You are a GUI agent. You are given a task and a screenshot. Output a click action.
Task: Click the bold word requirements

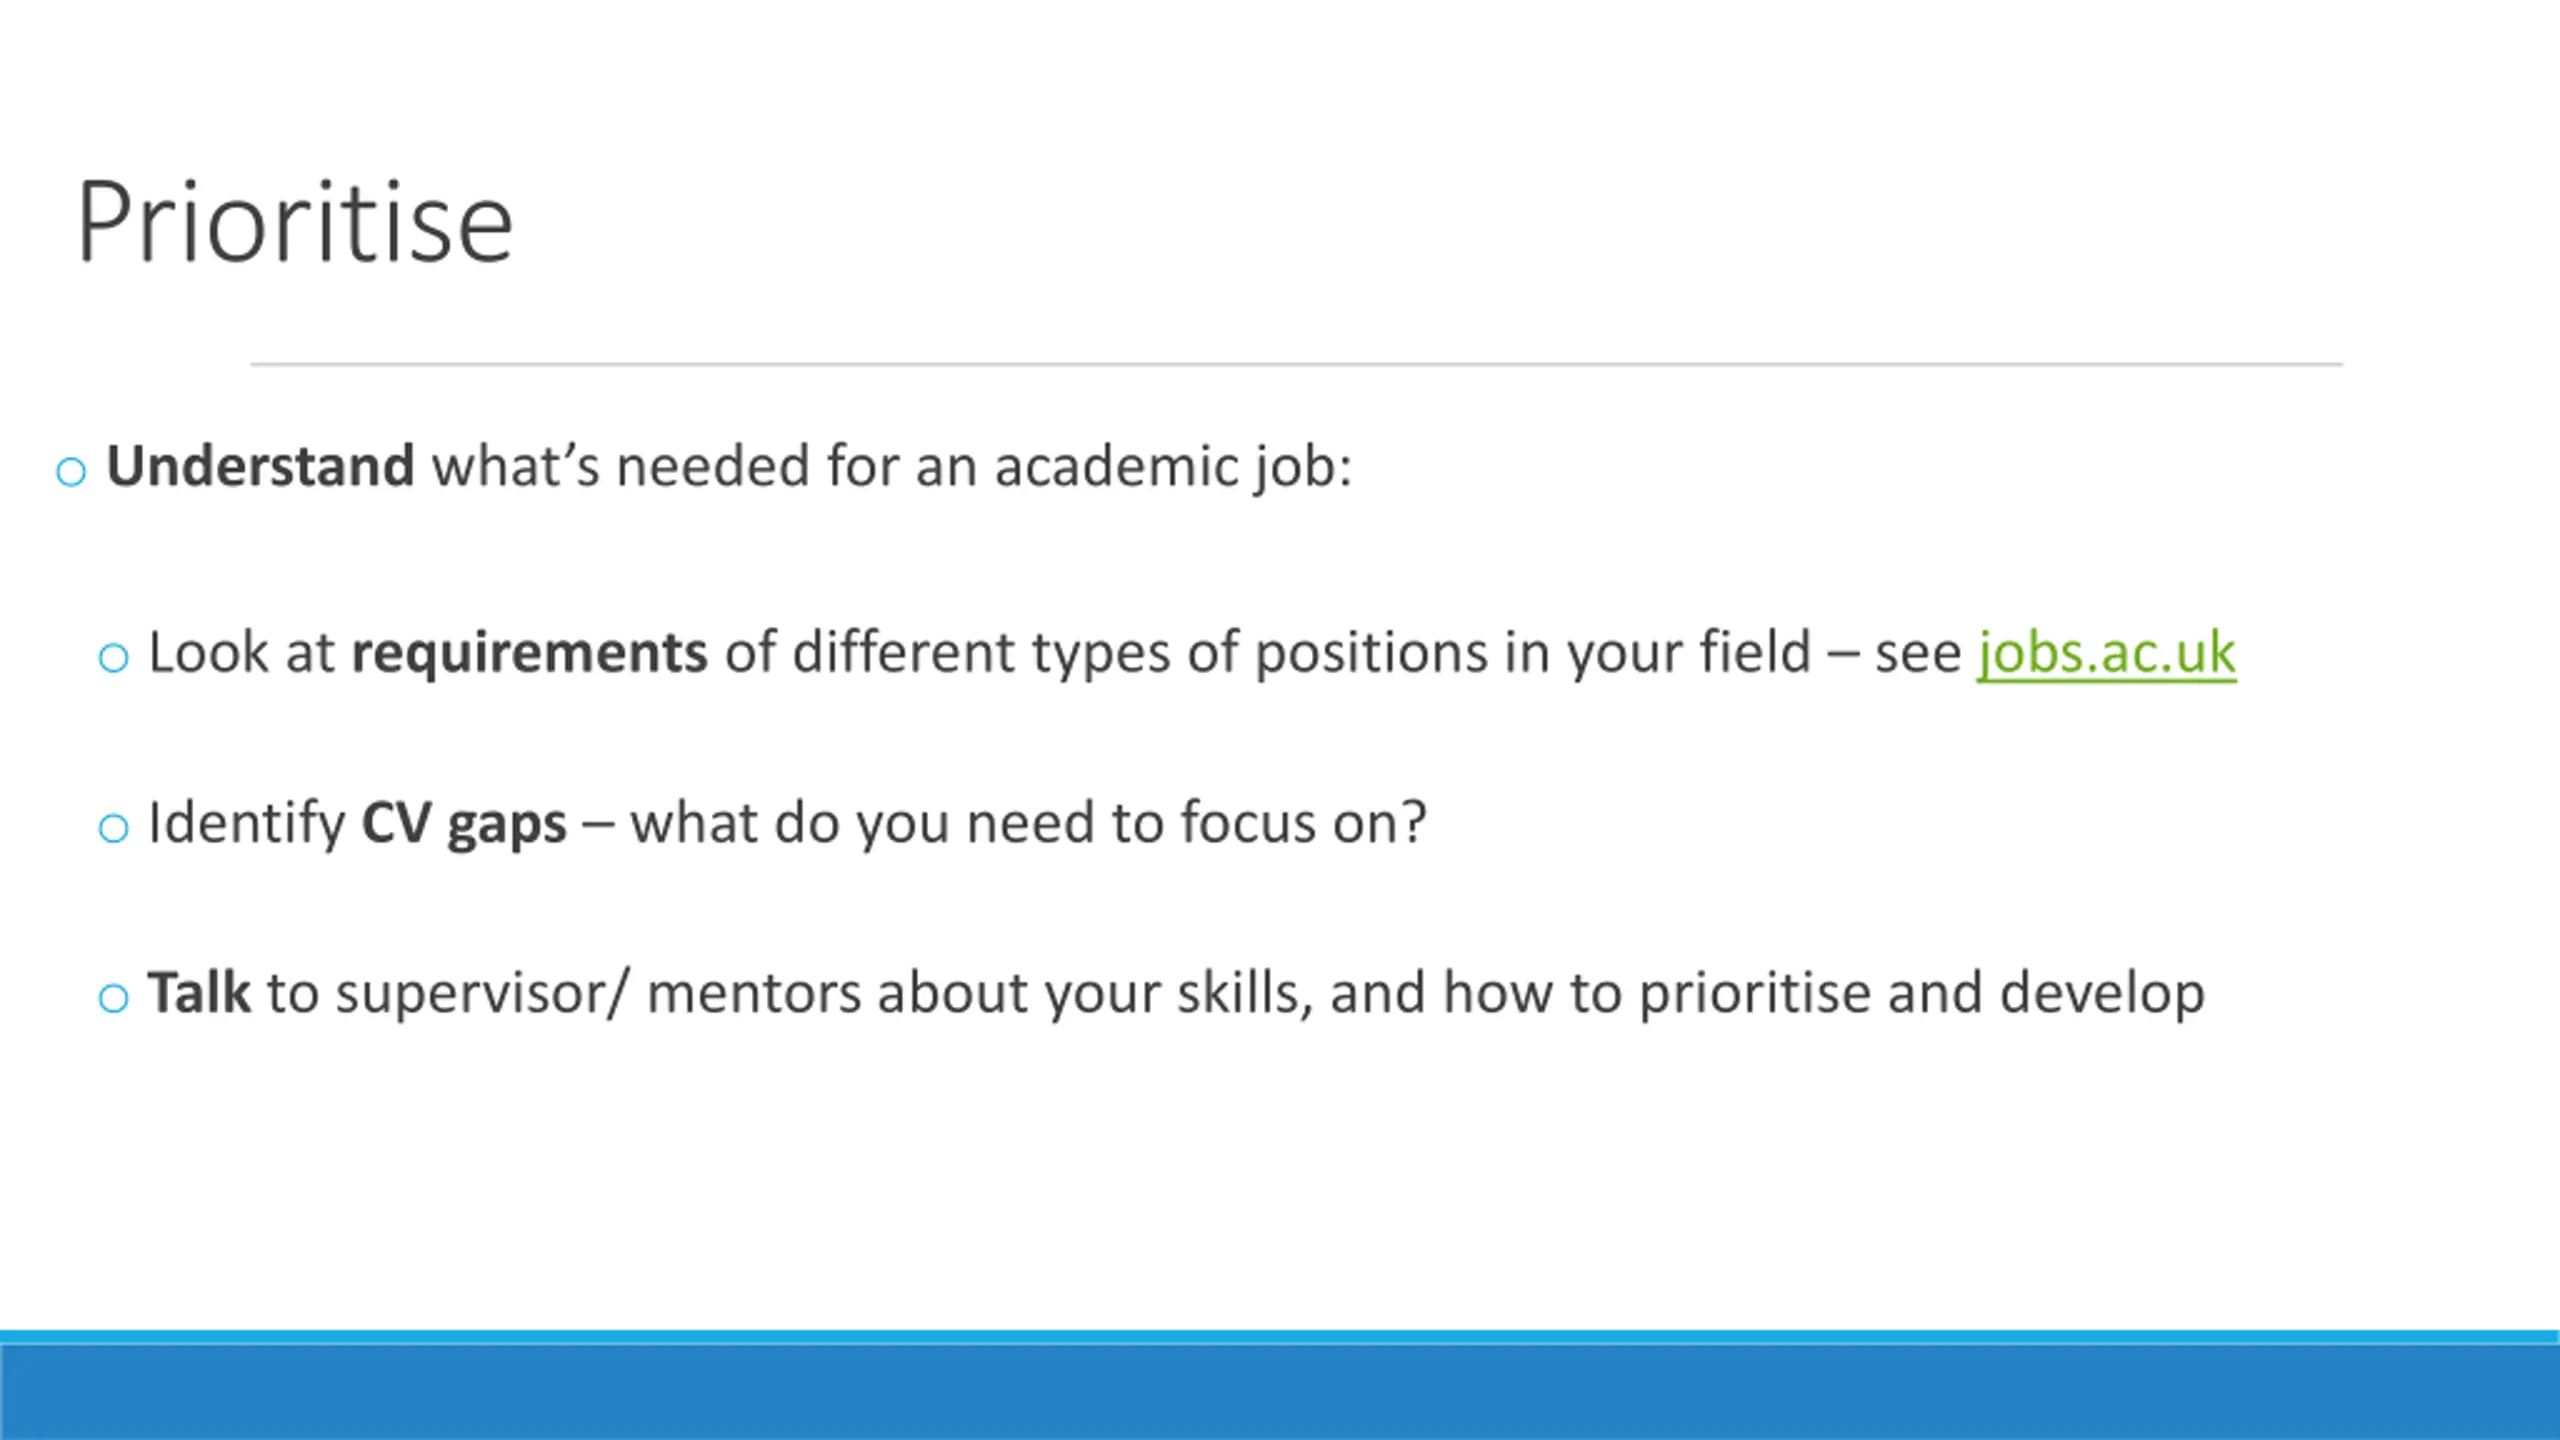point(529,654)
